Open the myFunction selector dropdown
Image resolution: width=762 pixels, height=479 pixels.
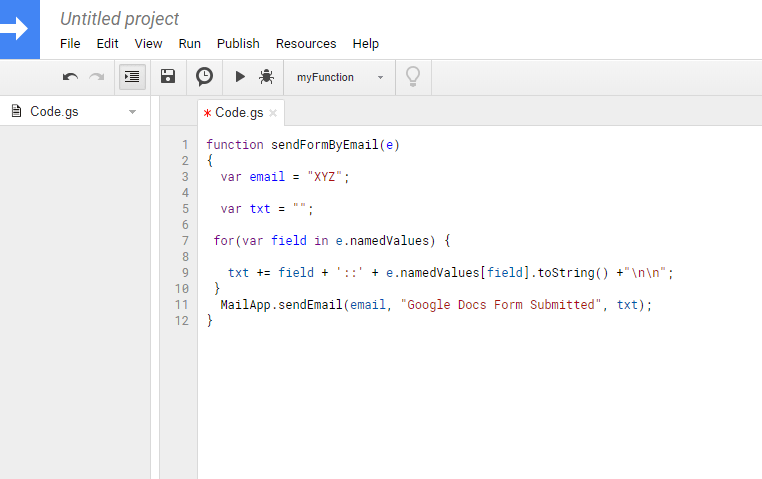[x=340, y=77]
